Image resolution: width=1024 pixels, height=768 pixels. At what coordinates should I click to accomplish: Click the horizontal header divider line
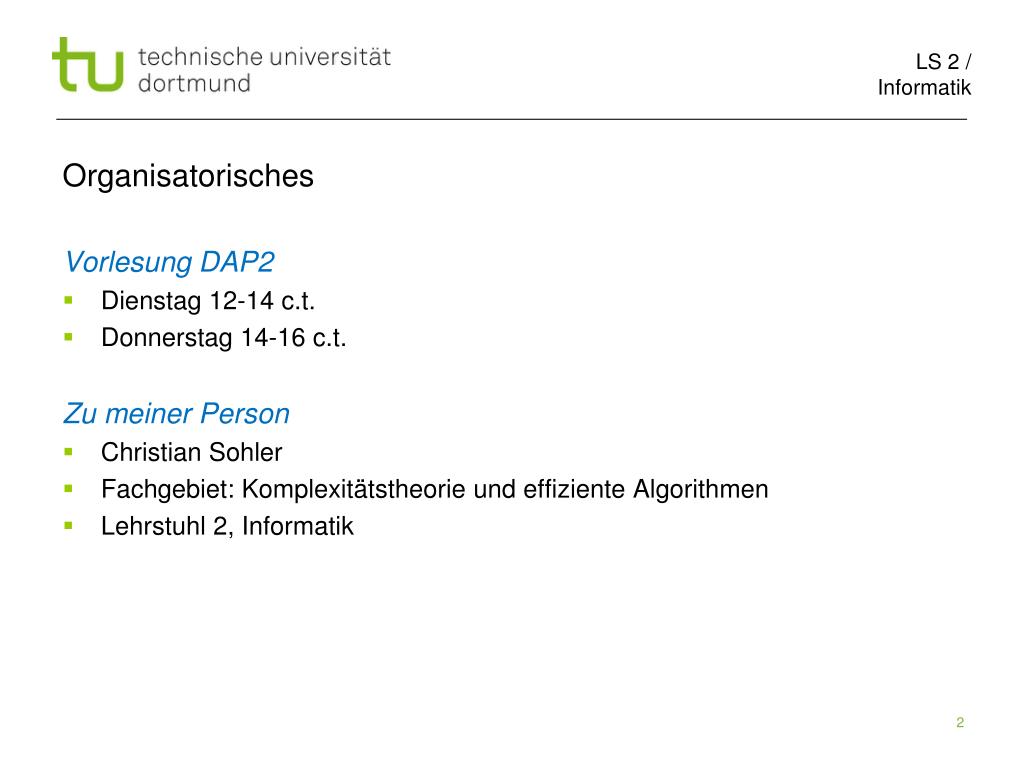pyautogui.click(x=511, y=120)
